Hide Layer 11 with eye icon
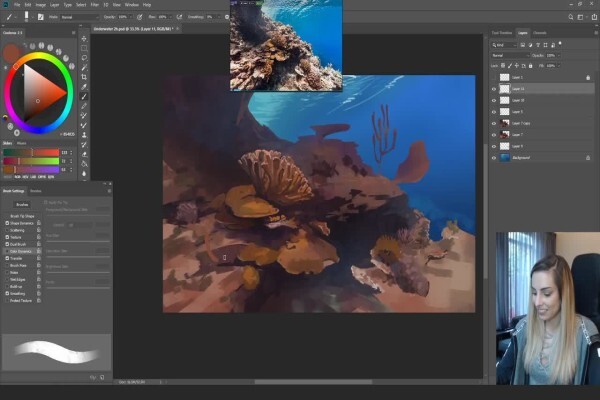 tap(494, 89)
